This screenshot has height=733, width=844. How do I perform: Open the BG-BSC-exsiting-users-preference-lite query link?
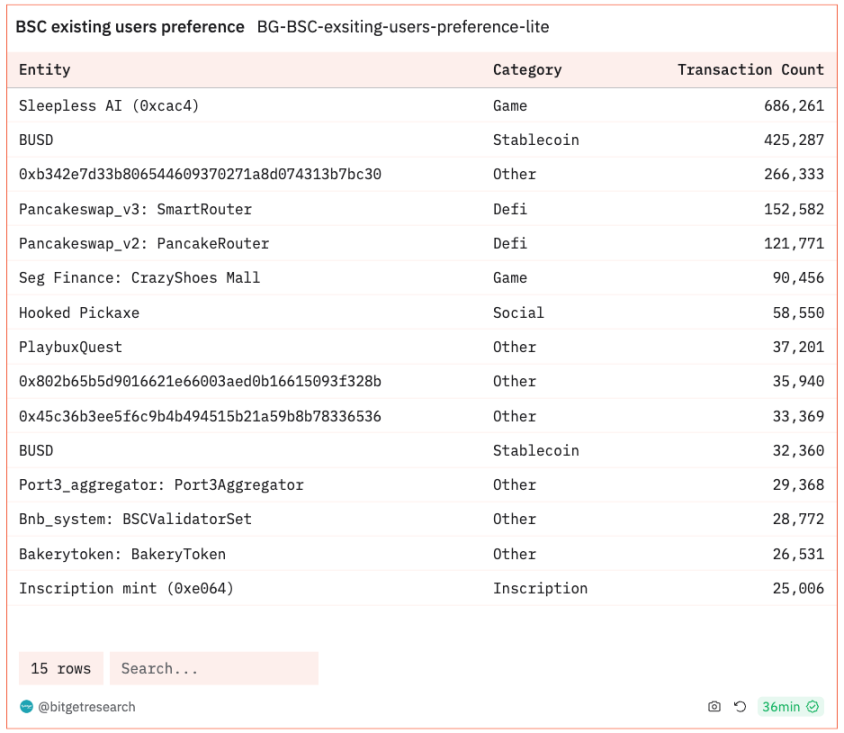tap(402, 27)
